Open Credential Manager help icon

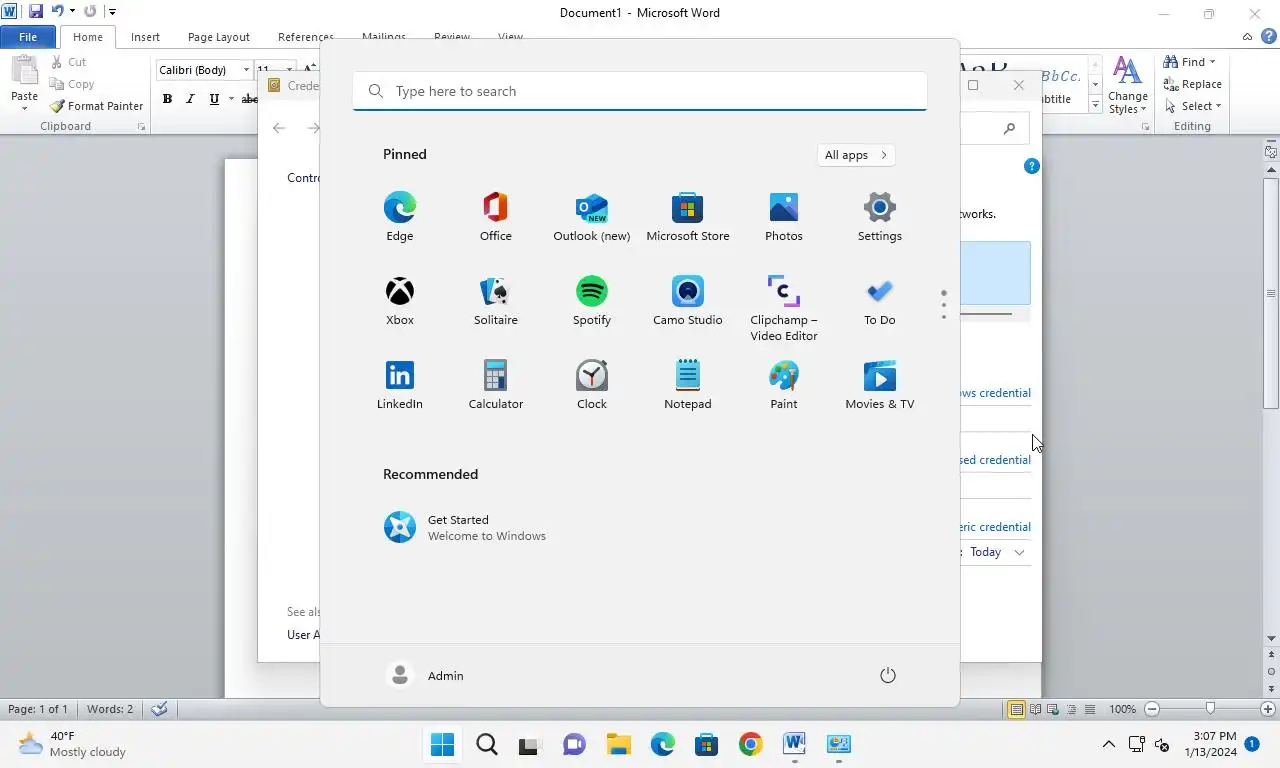pos(1032,166)
